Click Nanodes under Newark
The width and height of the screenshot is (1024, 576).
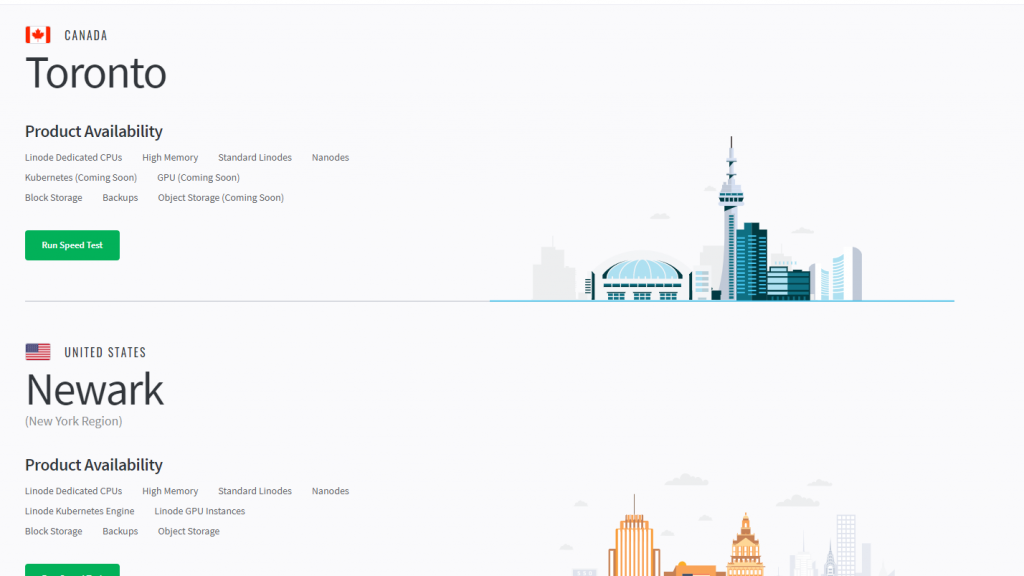tap(330, 491)
